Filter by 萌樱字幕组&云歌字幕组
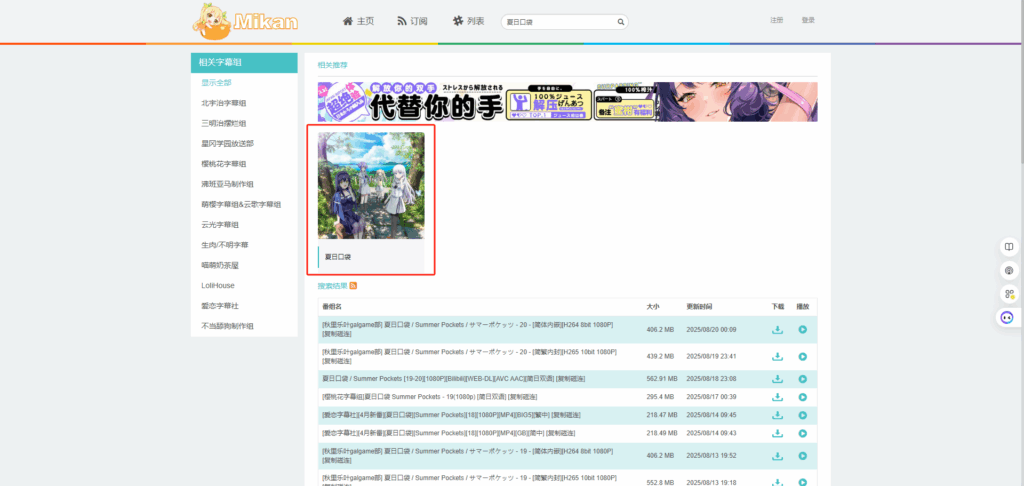This screenshot has width=1024, height=486. point(241,204)
